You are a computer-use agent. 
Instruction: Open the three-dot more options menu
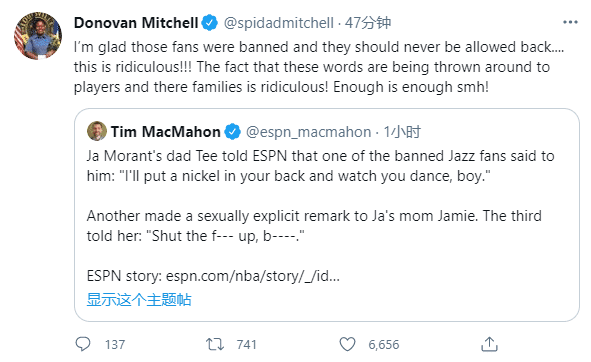pos(570,22)
